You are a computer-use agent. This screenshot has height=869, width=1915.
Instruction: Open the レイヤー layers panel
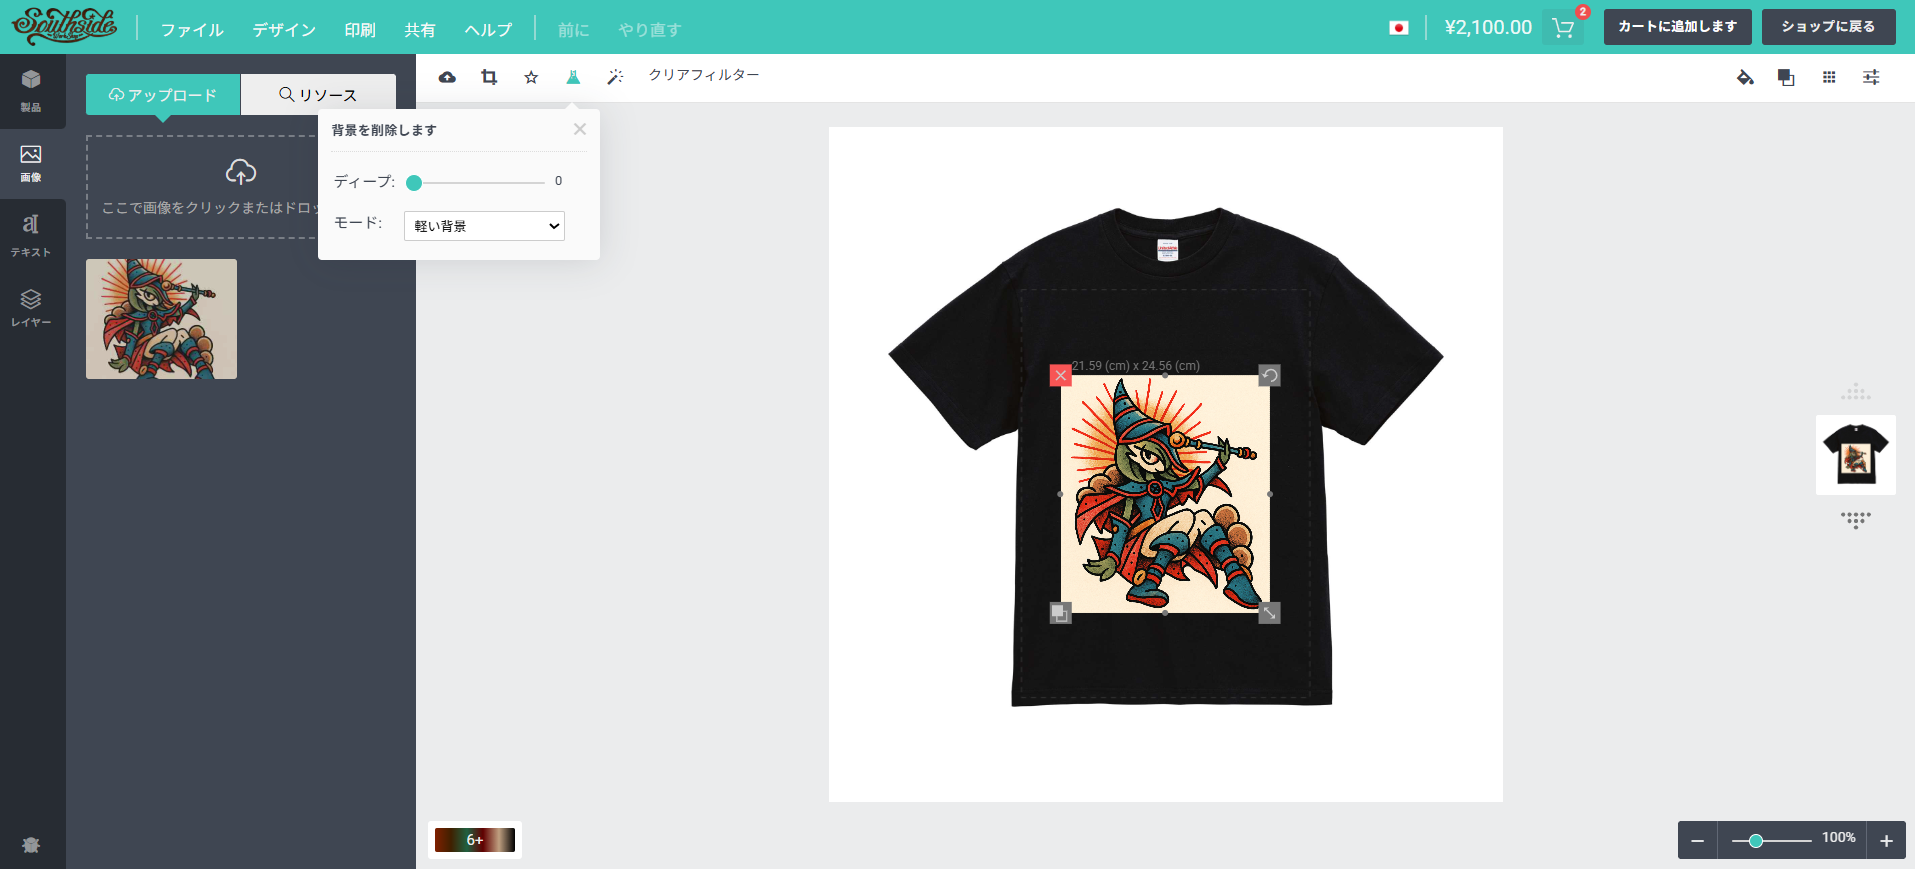[x=31, y=307]
